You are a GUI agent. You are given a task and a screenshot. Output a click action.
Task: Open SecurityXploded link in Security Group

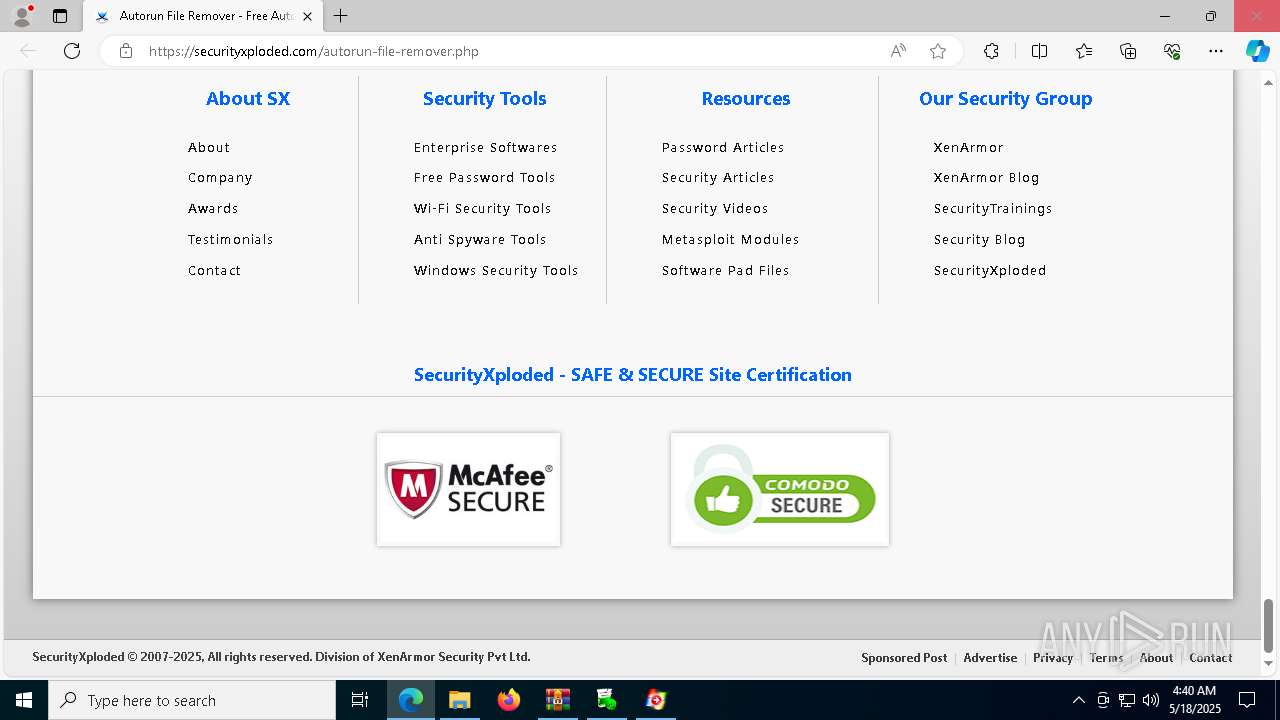click(990, 271)
